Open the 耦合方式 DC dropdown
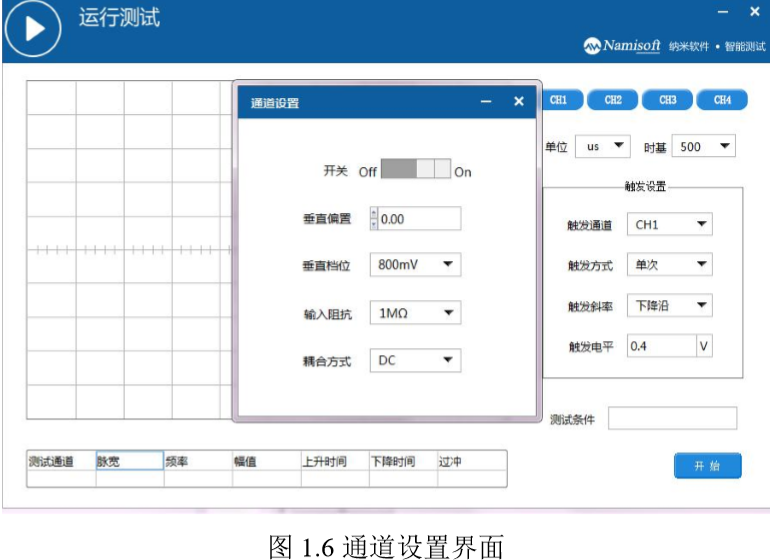The image size is (776, 560). (x=415, y=360)
